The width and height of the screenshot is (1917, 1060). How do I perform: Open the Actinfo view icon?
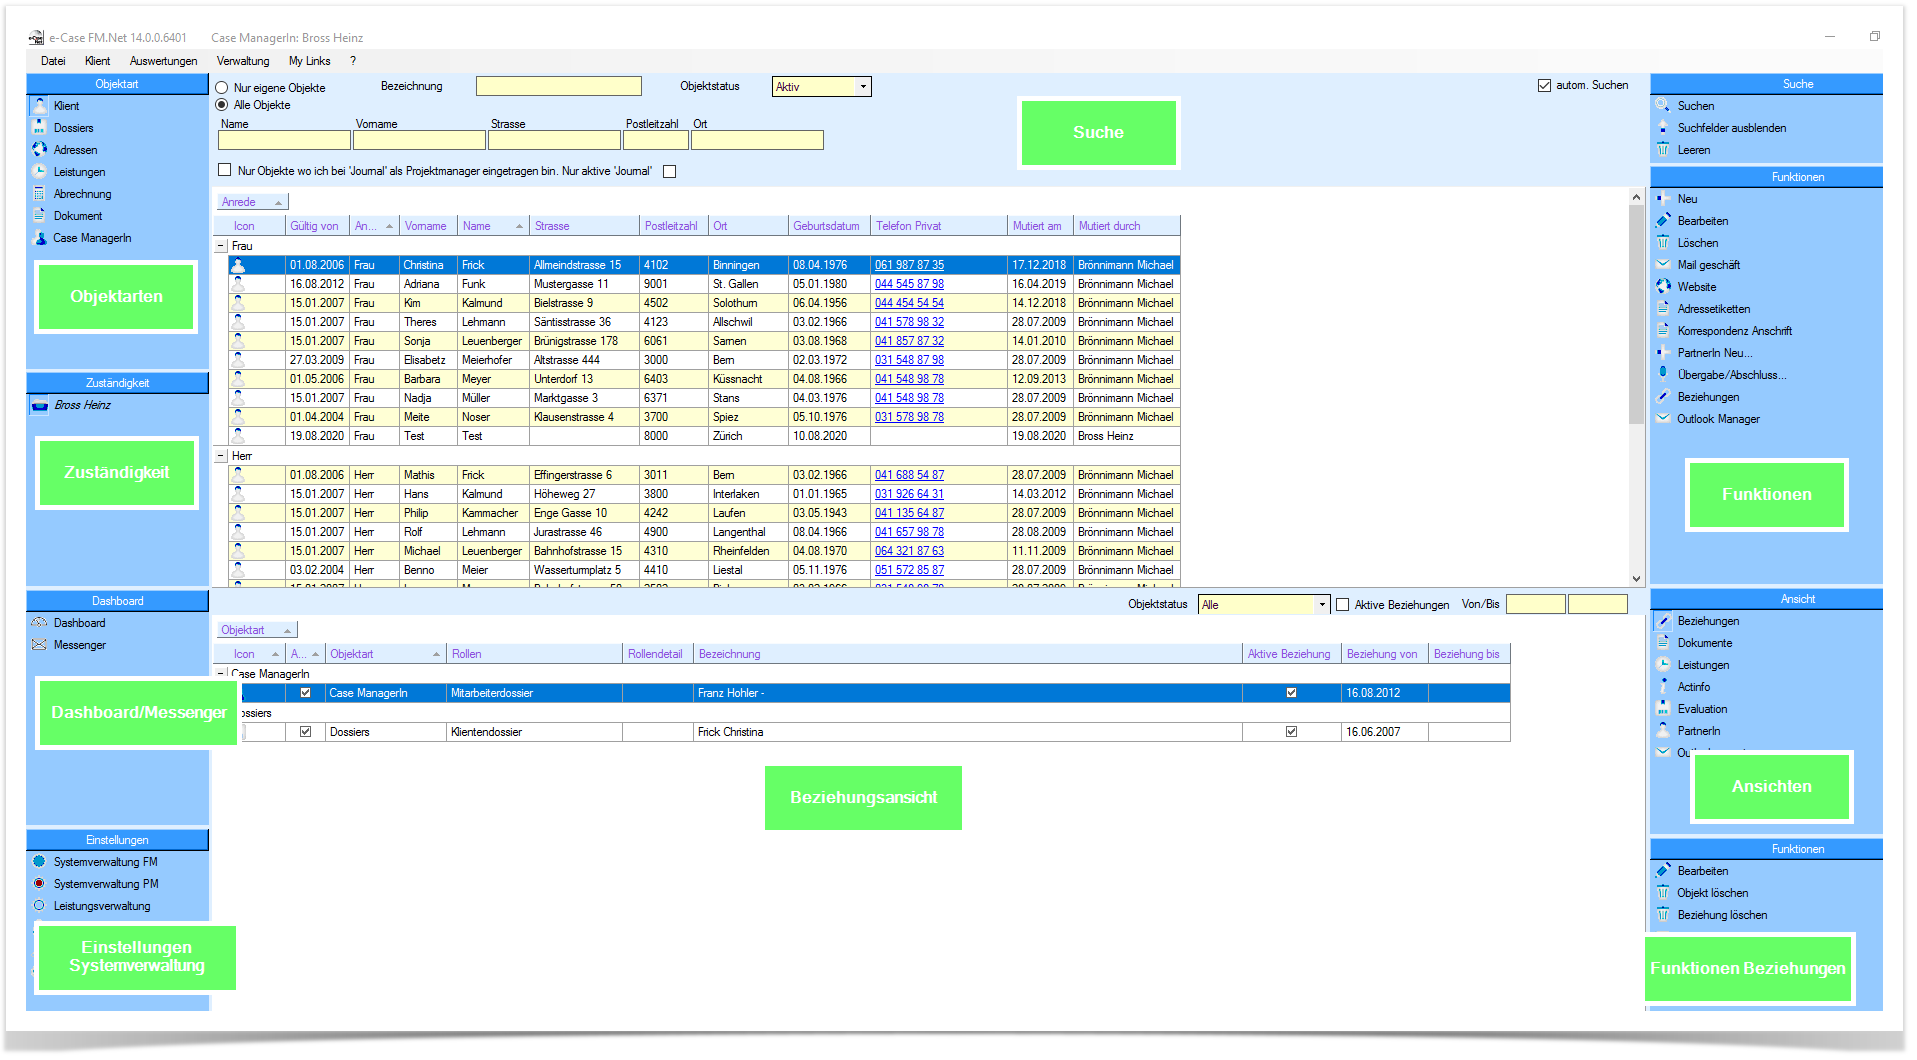[1663, 686]
